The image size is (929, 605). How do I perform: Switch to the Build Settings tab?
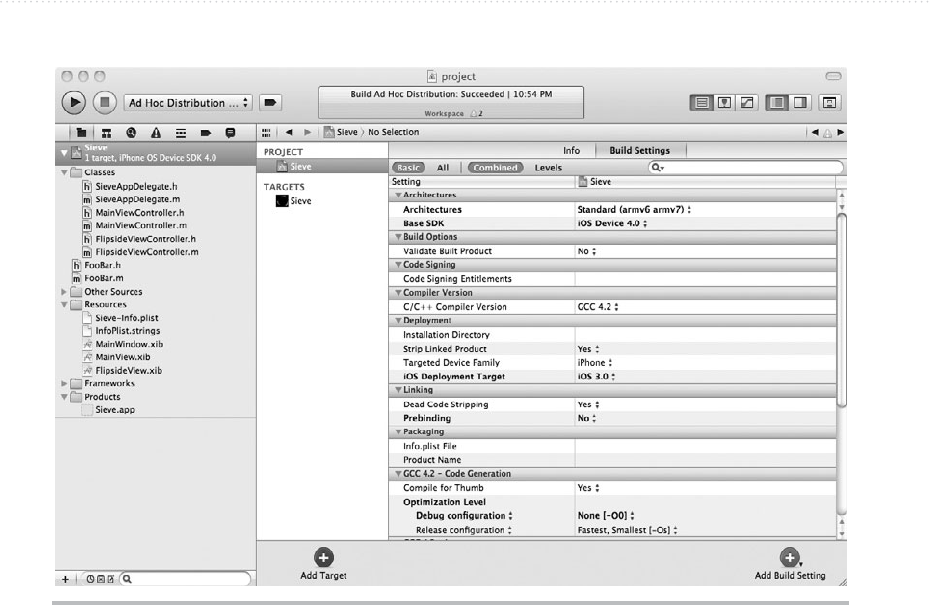639,151
